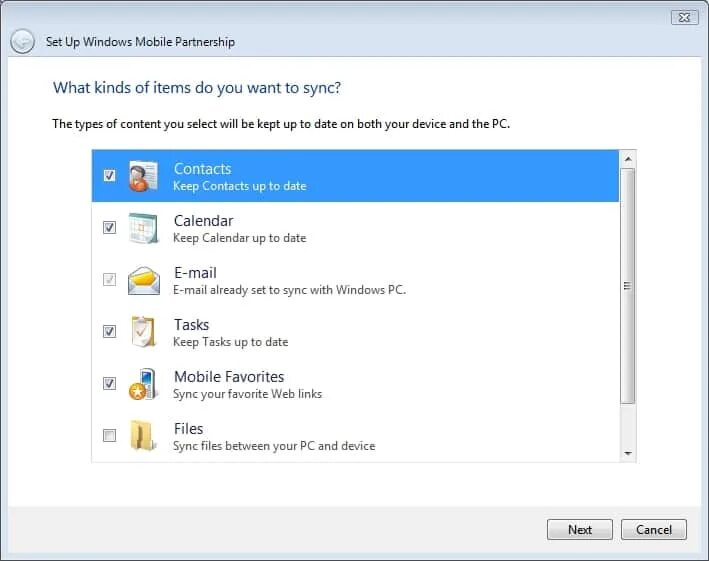Enable the Files sync checkbox
709x561 pixels.
[x=109, y=435]
